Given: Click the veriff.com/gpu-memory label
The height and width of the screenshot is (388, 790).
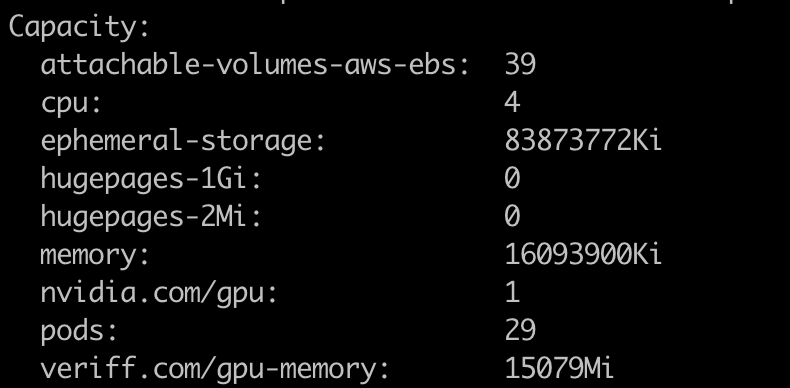Looking at the screenshot, I should point(215,370).
